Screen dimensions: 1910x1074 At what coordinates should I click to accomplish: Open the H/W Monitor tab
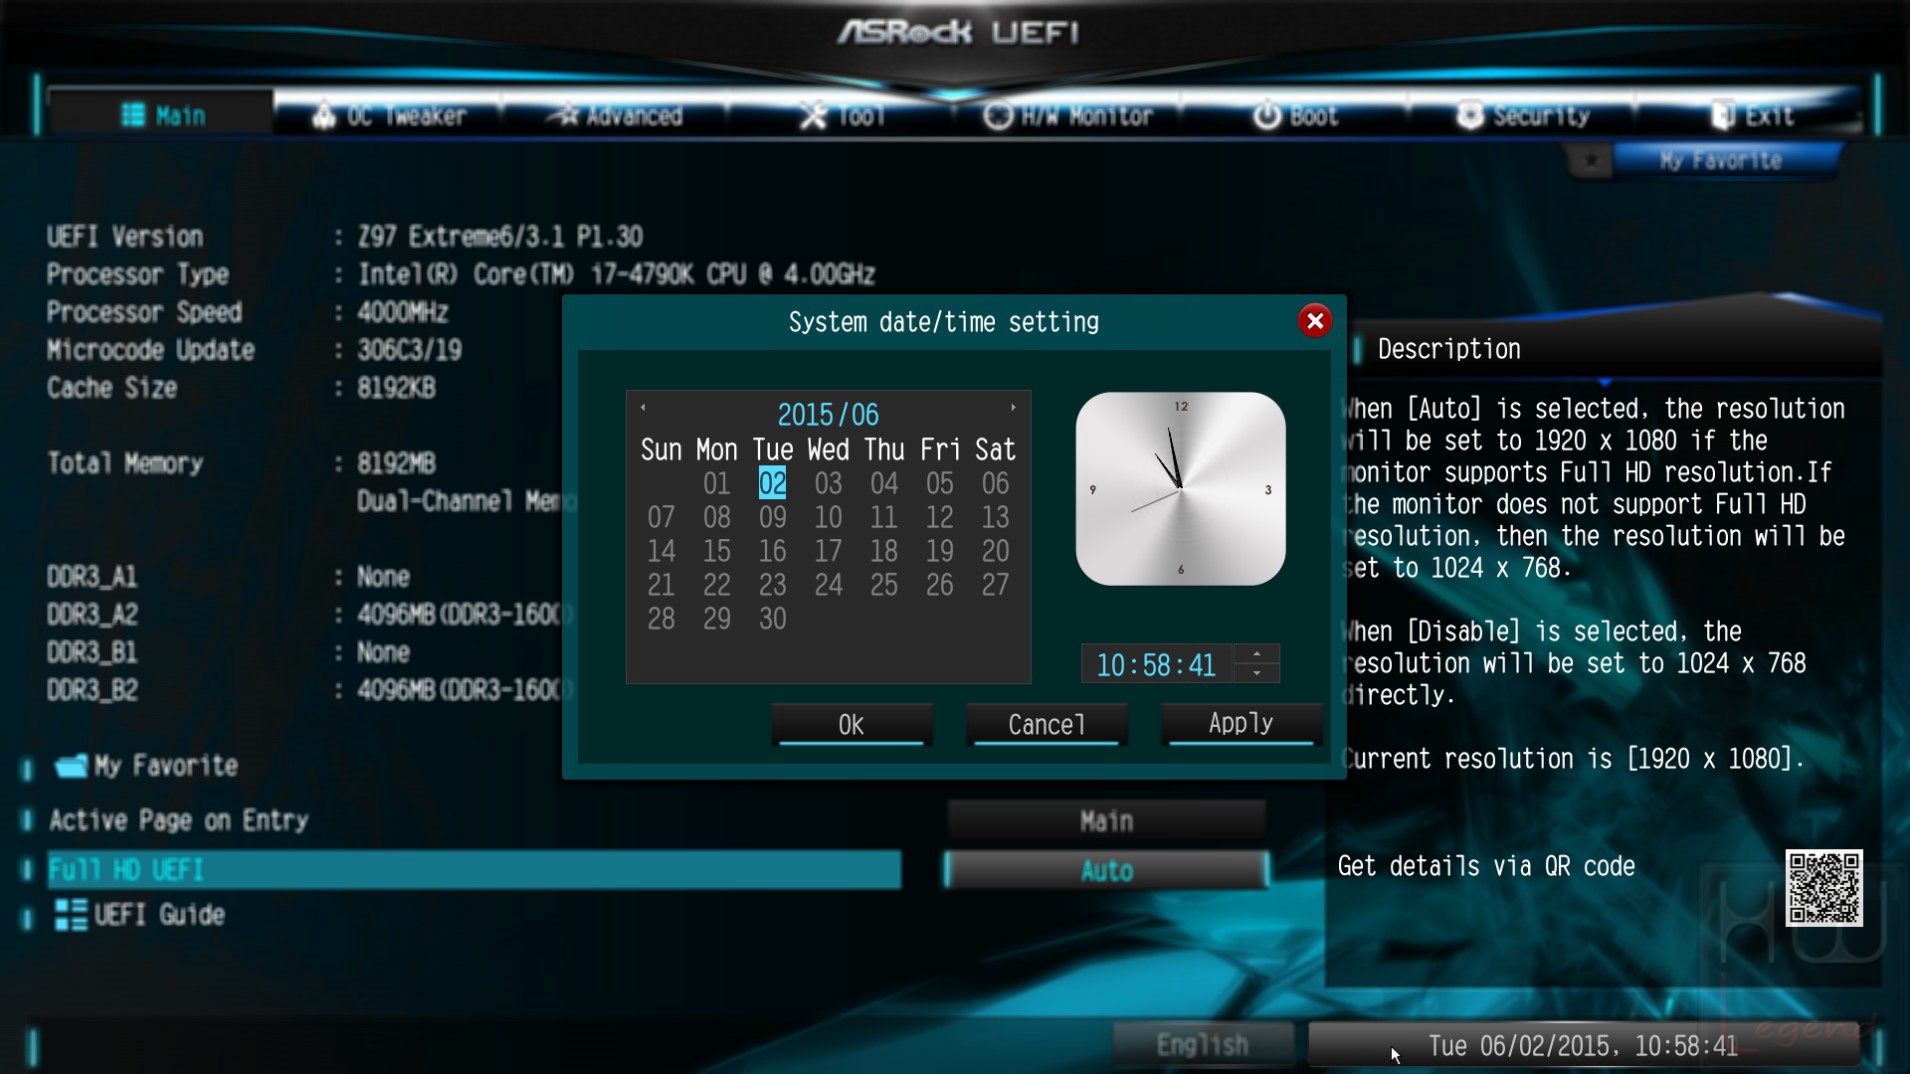[1067, 116]
